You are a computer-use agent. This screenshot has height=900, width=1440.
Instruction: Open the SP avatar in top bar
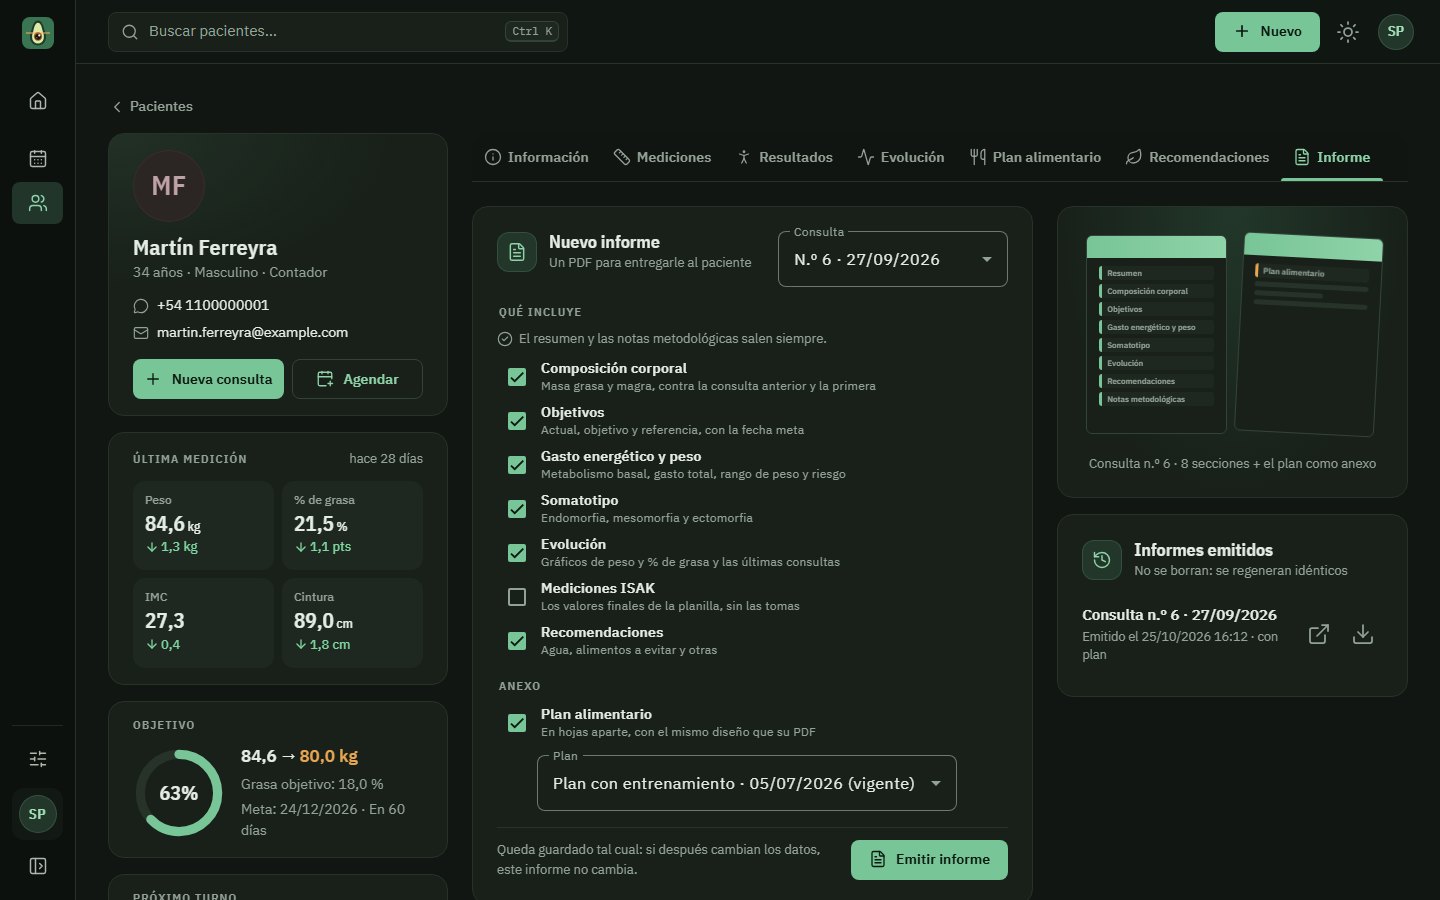coord(1396,32)
